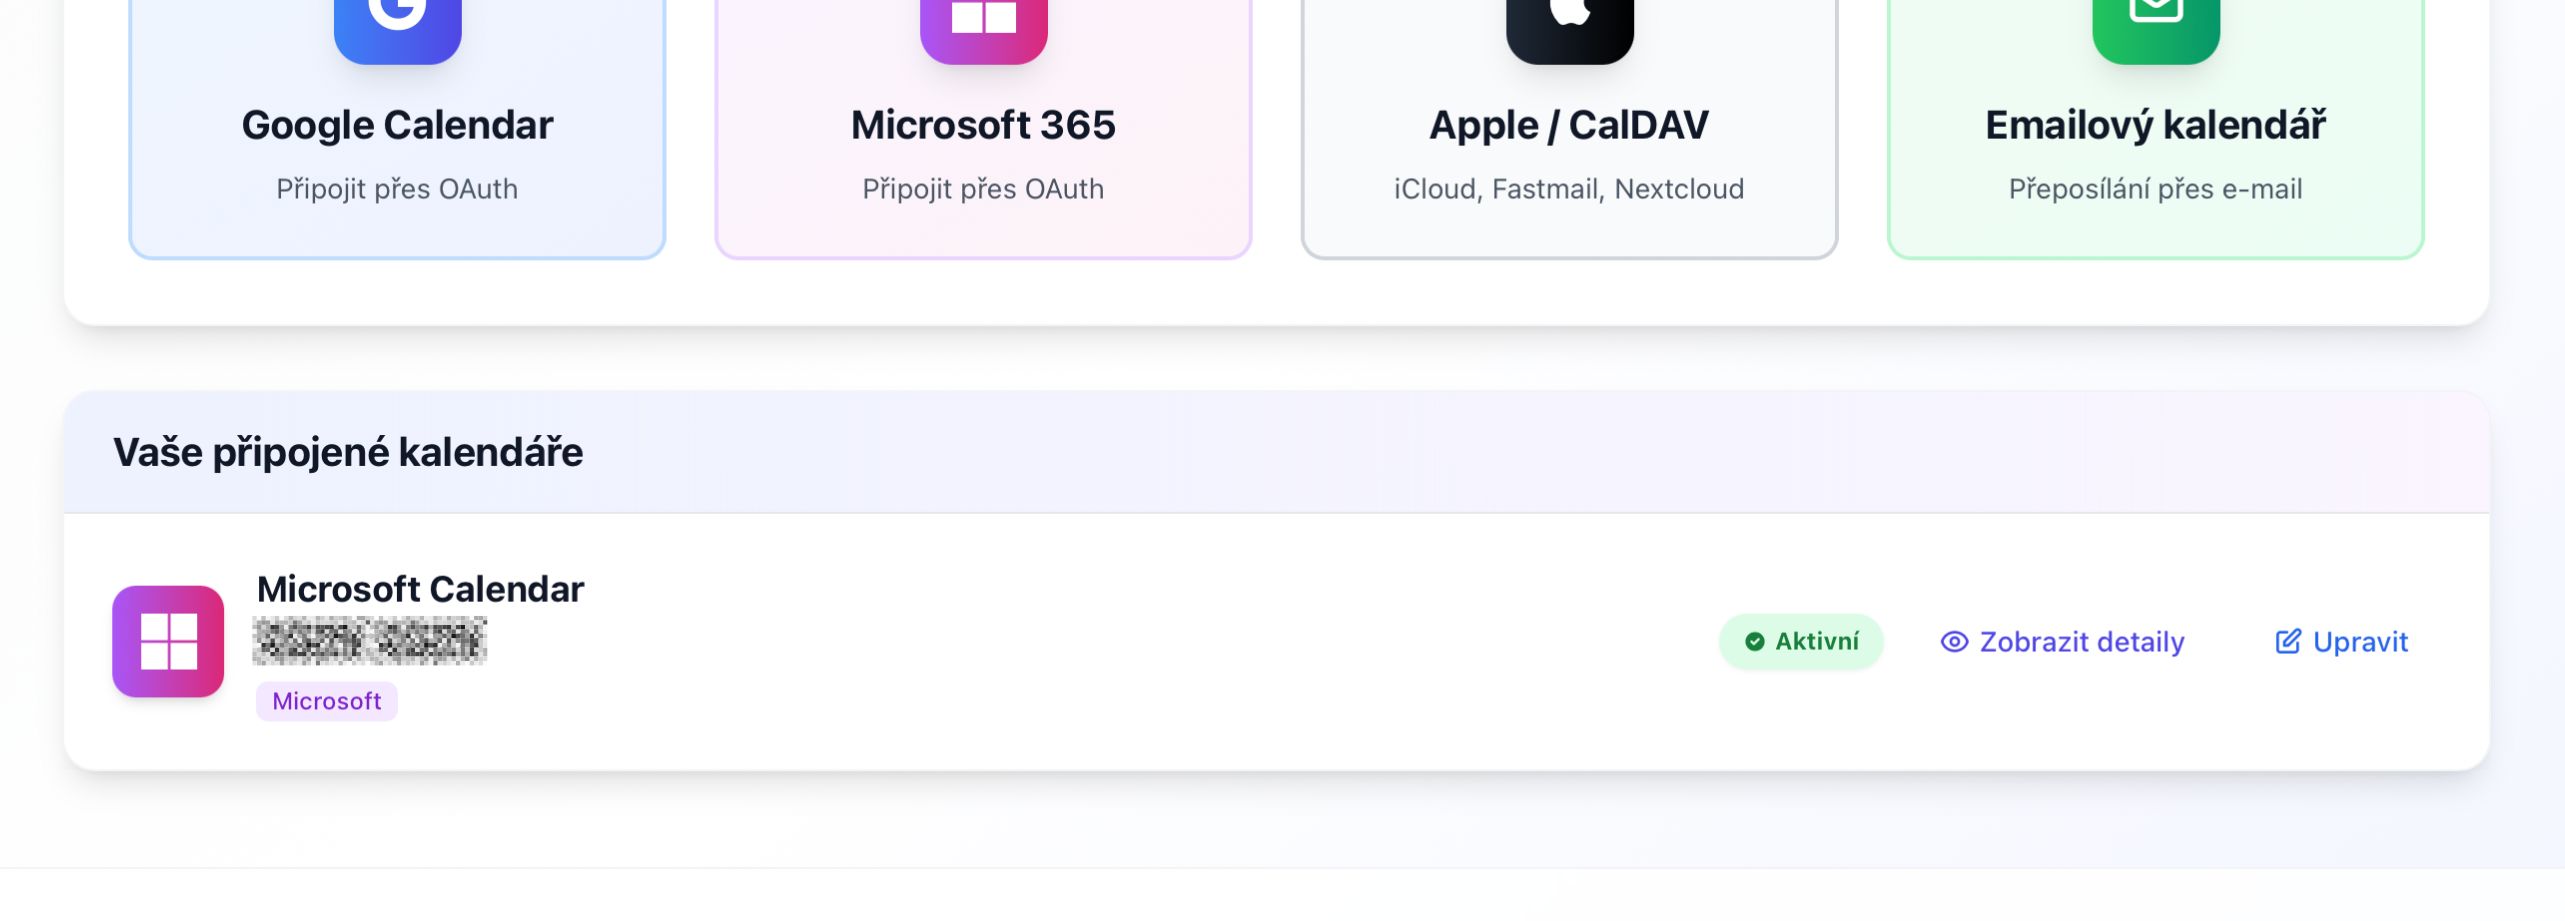Click the green Aktivní status badge
The image size is (2565, 921).
[x=1800, y=642]
